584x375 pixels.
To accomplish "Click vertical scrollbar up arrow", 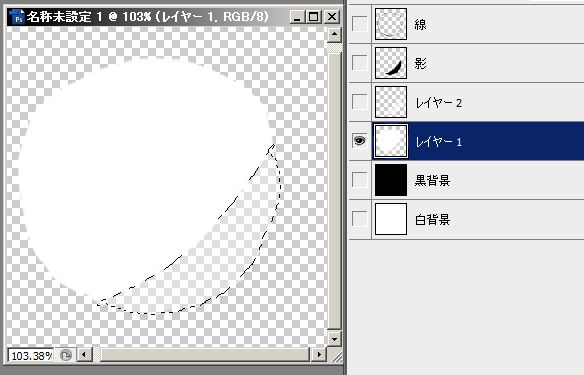I will [334, 35].
